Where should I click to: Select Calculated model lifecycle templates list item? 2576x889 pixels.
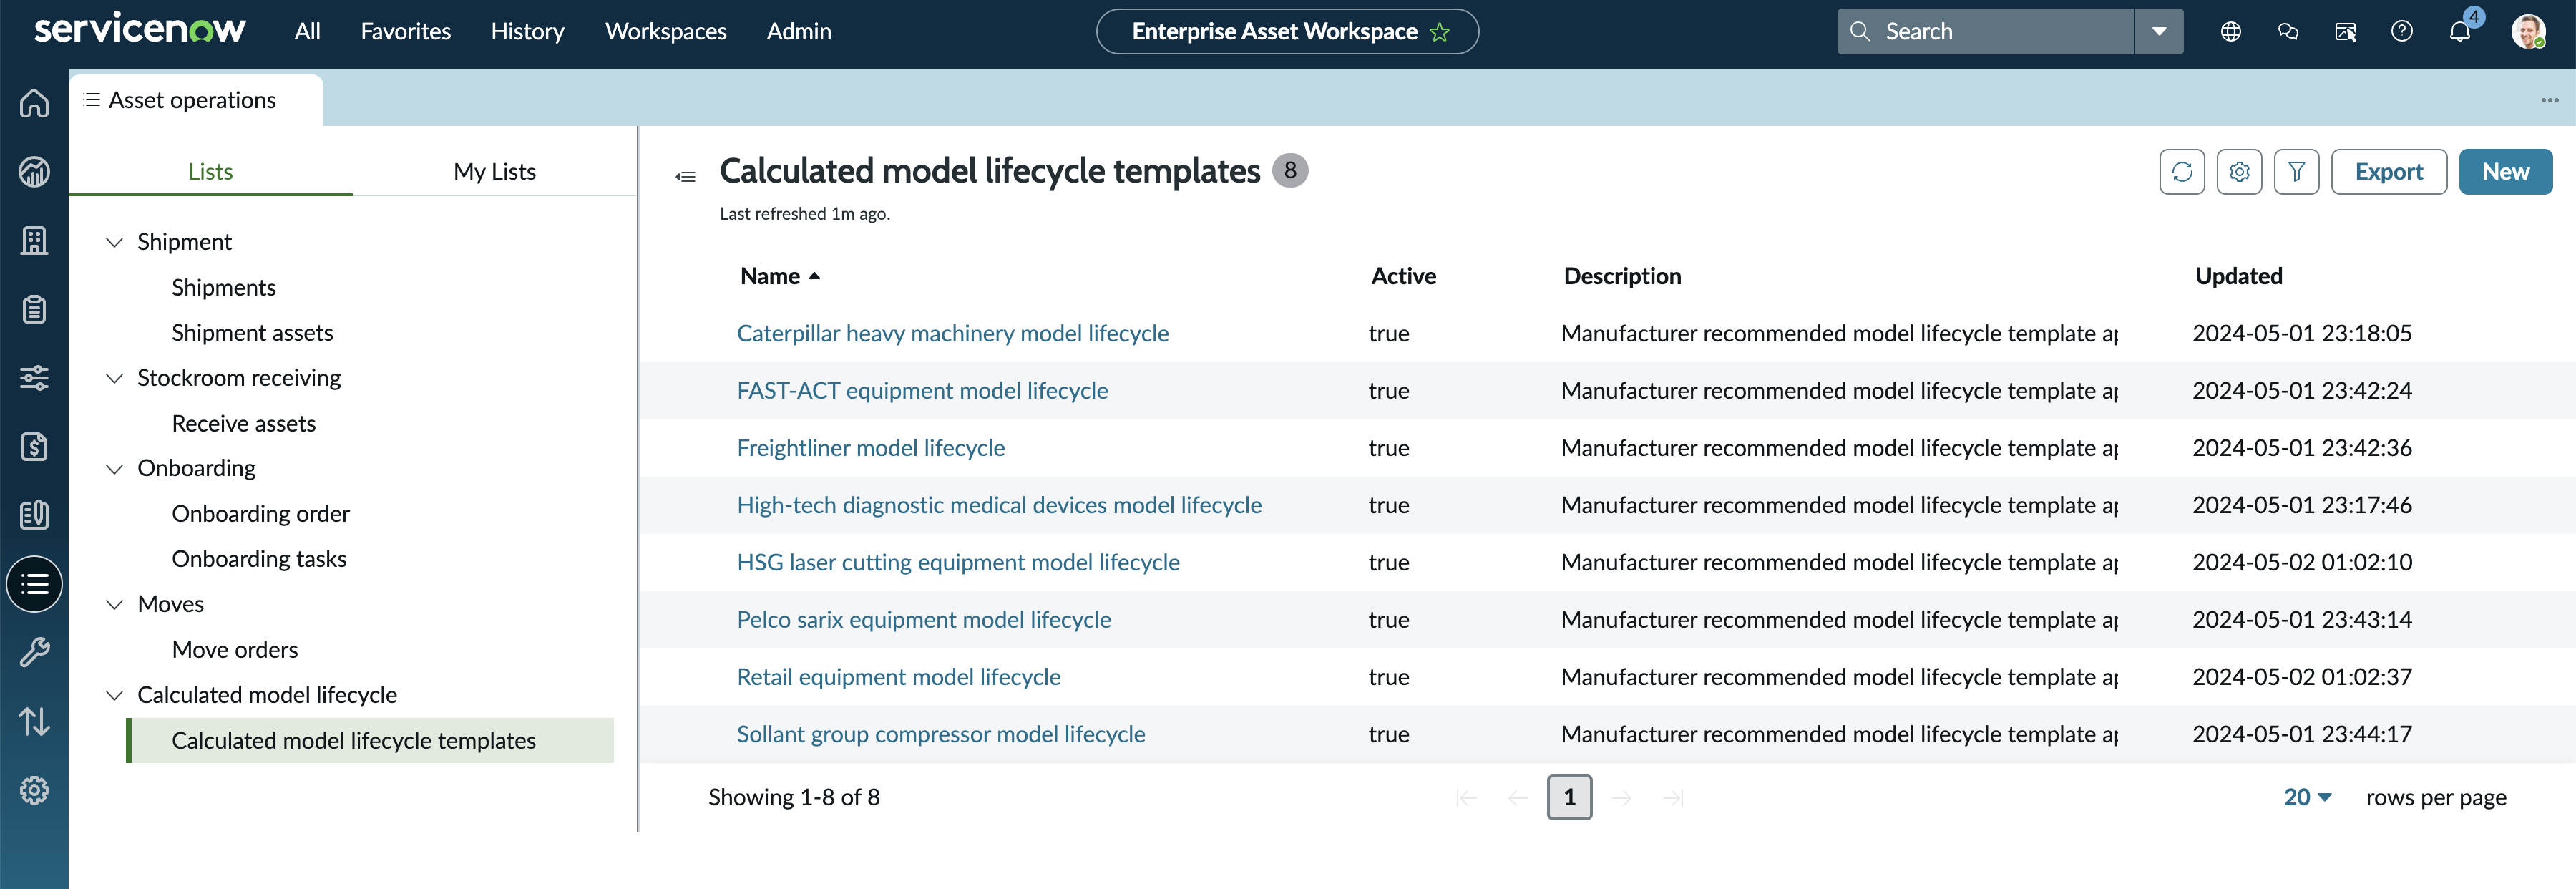point(370,741)
